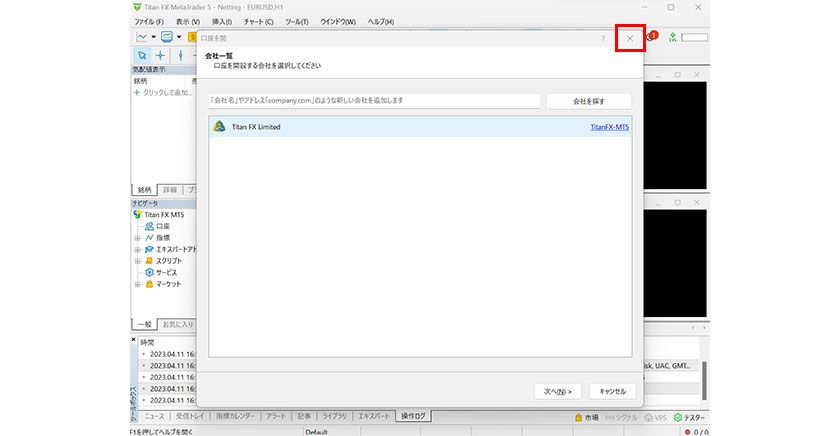This screenshot has height=436, width=840.
Task: Open the 挿入(I) menu
Action: pos(222,22)
